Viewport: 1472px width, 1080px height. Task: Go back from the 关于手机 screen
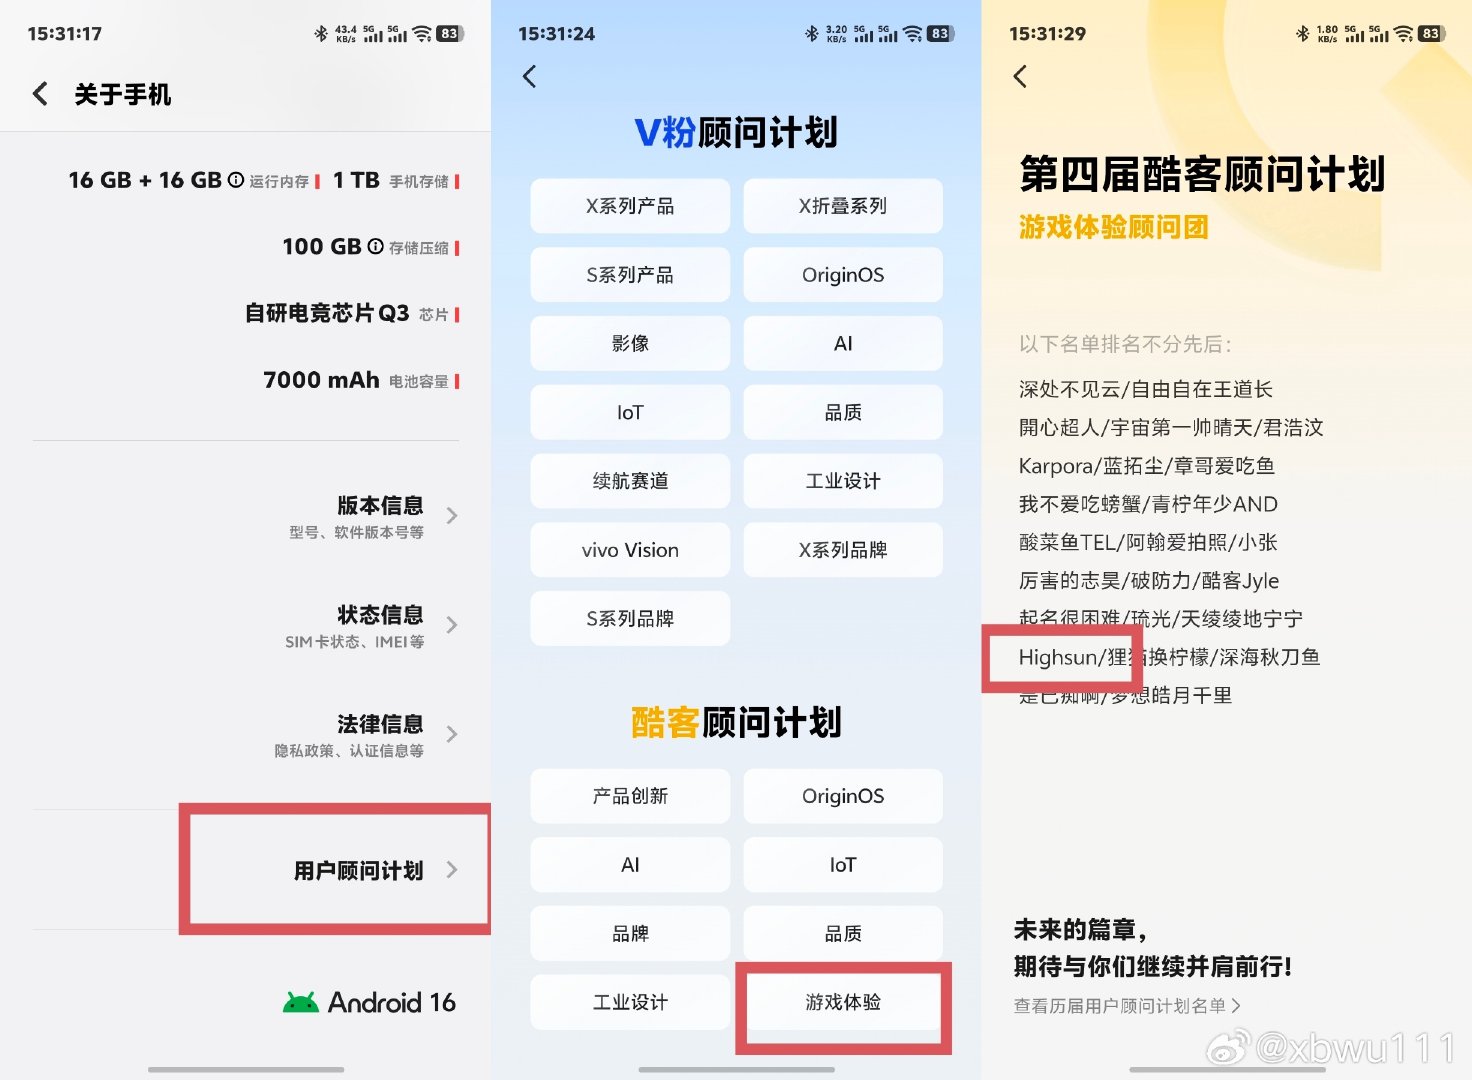pyautogui.click(x=40, y=94)
